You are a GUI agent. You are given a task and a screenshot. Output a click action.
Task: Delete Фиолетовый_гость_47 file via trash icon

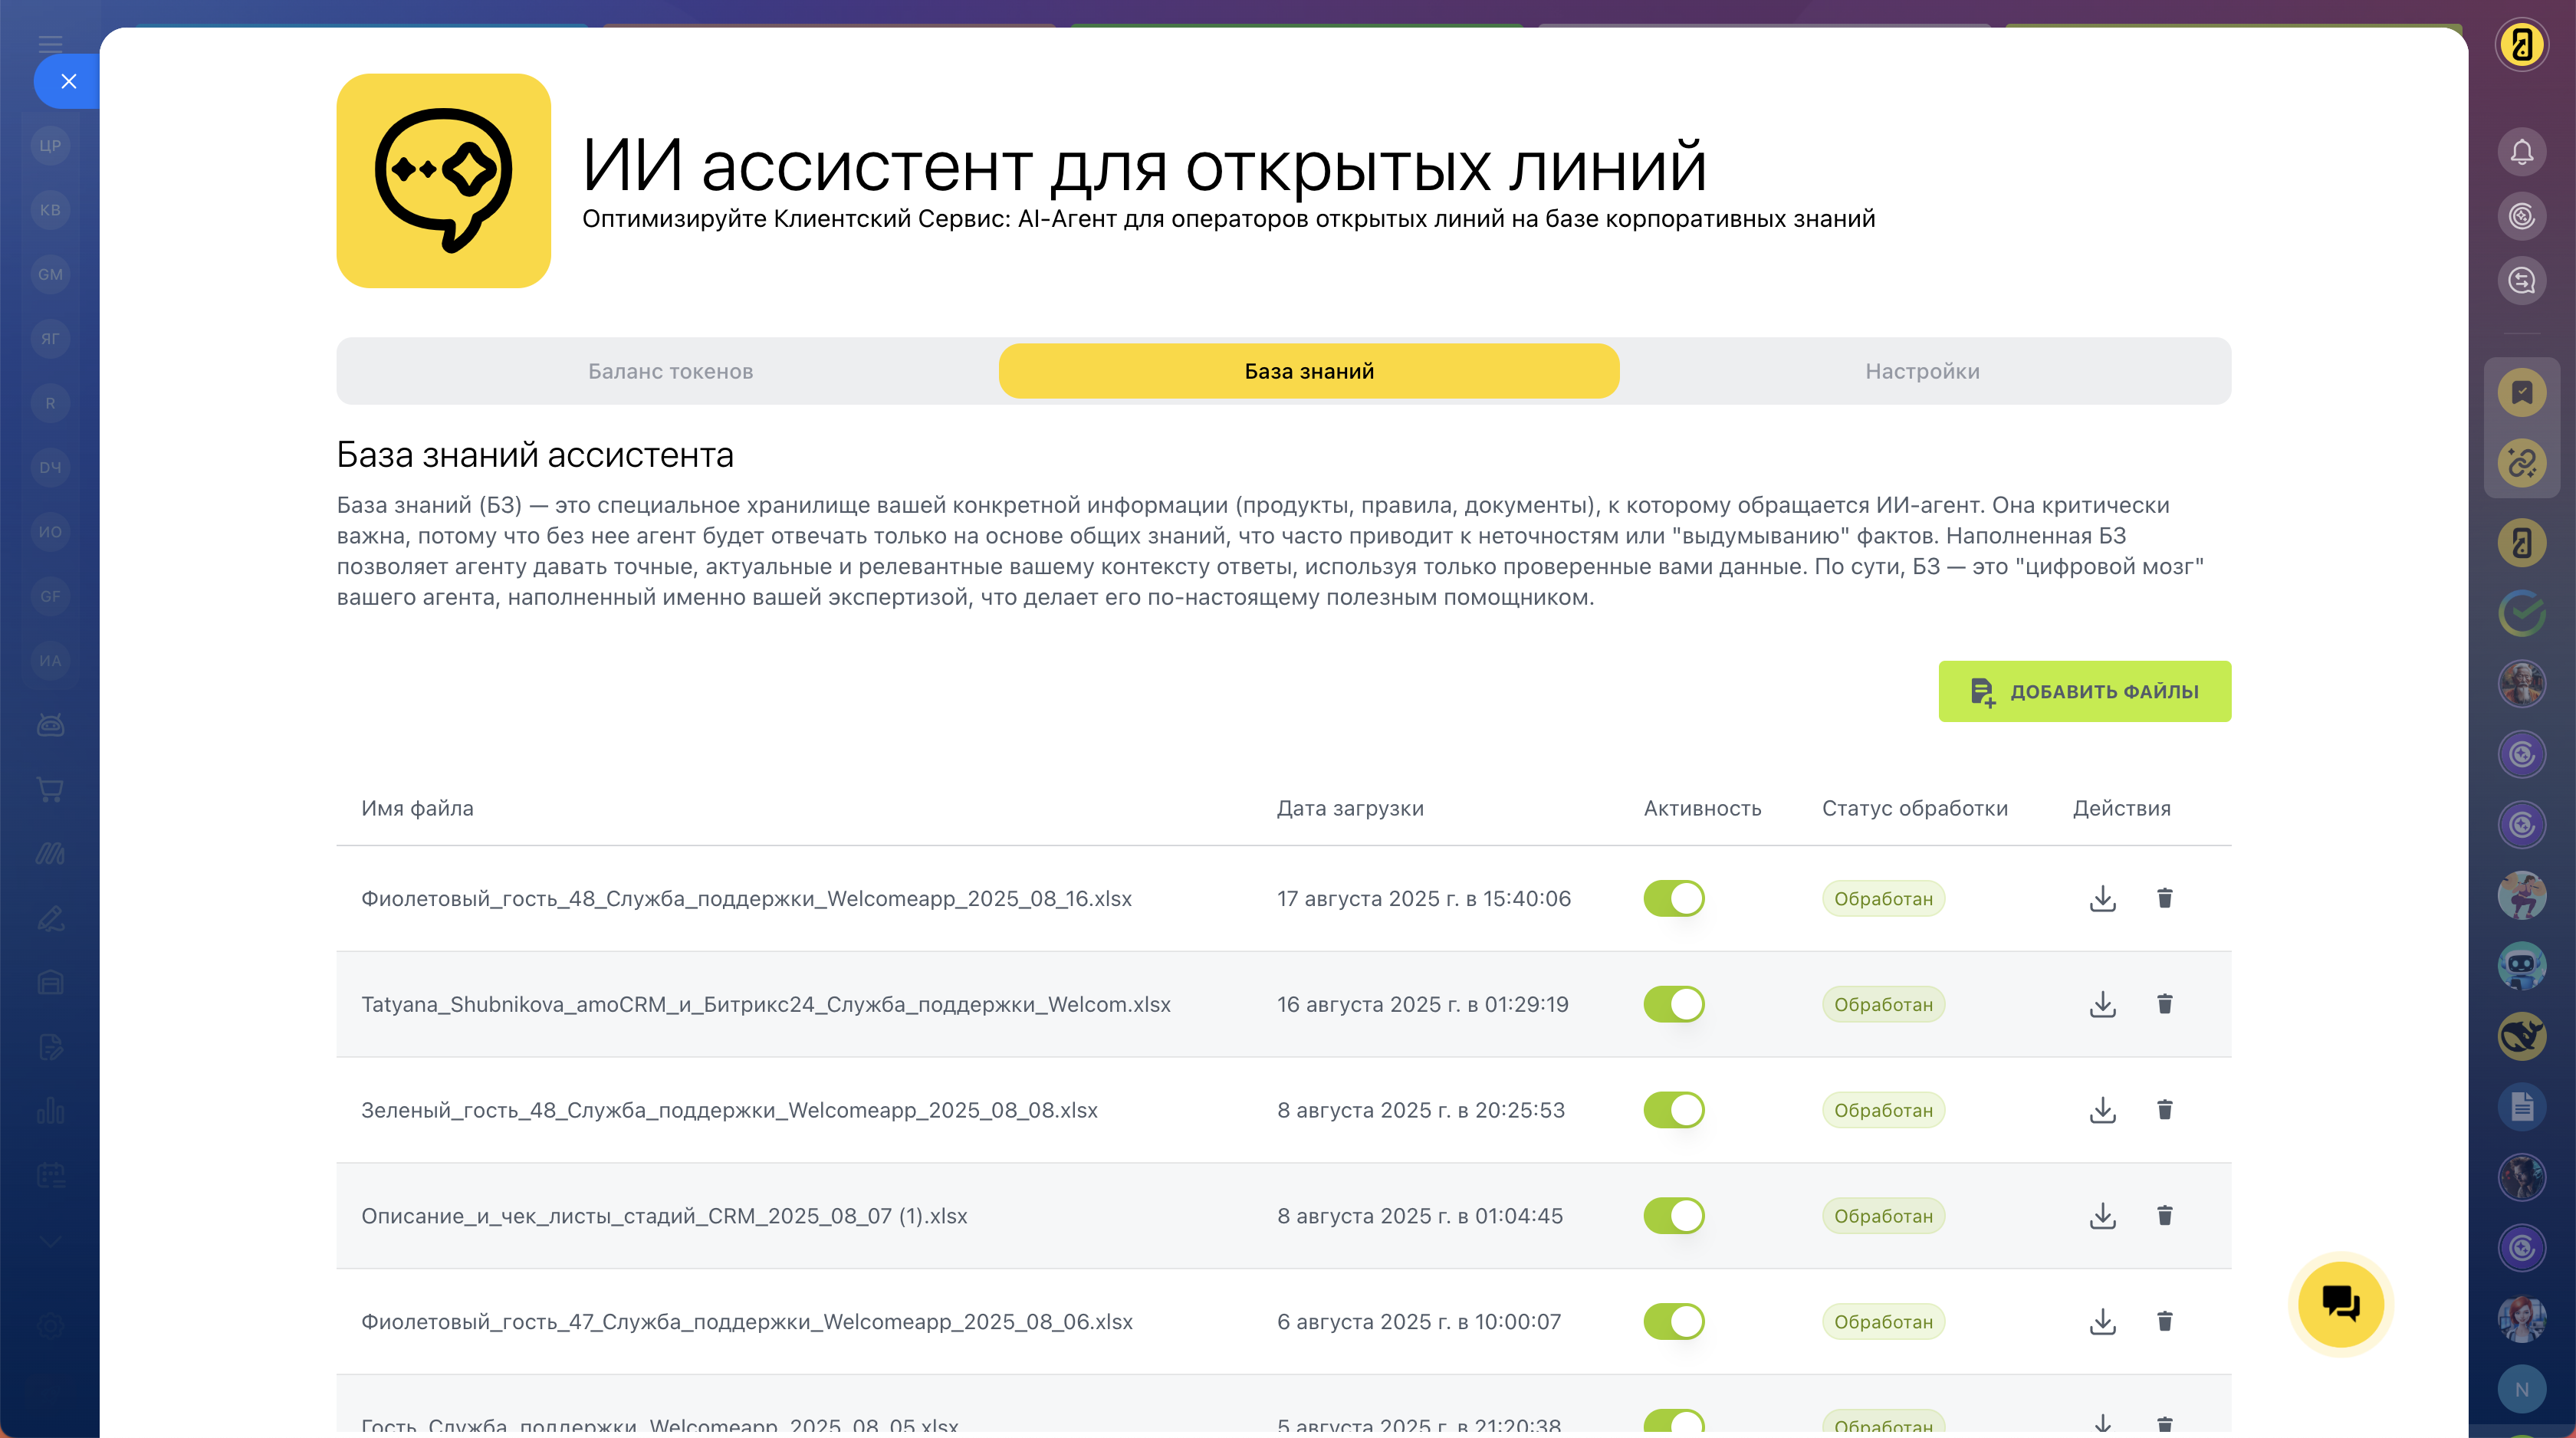(x=2164, y=1321)
